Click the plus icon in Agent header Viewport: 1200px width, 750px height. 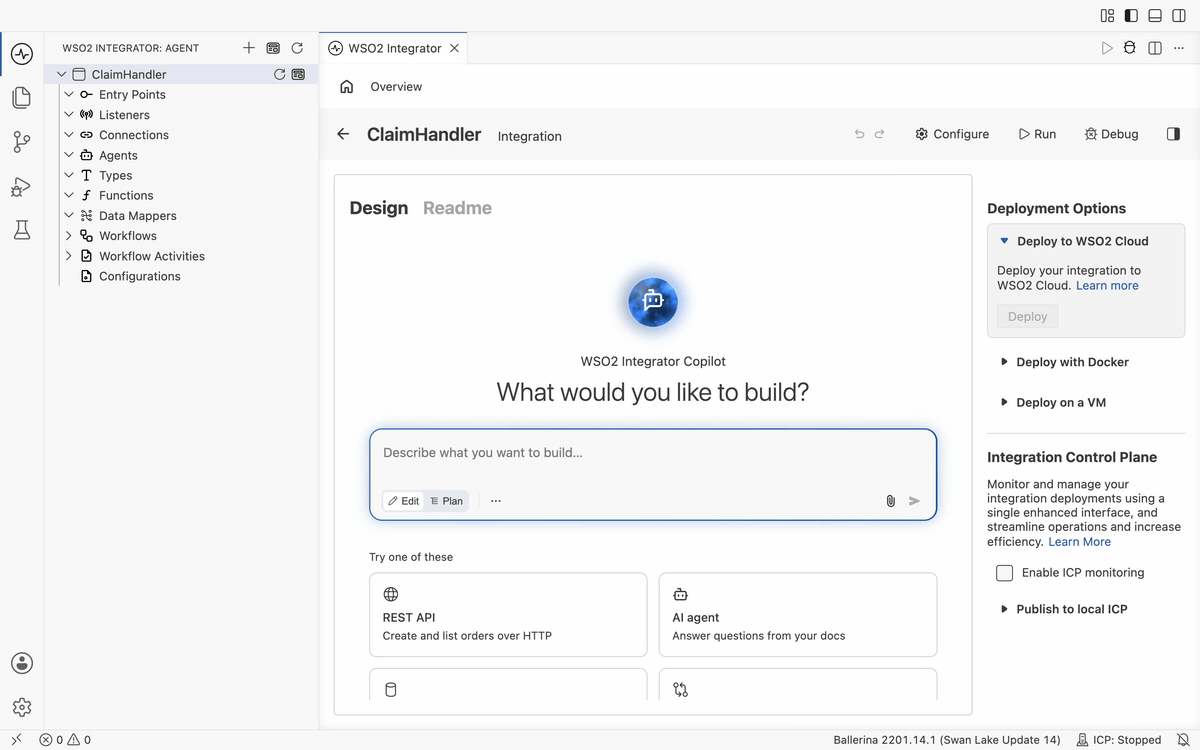tap(249, 48)
